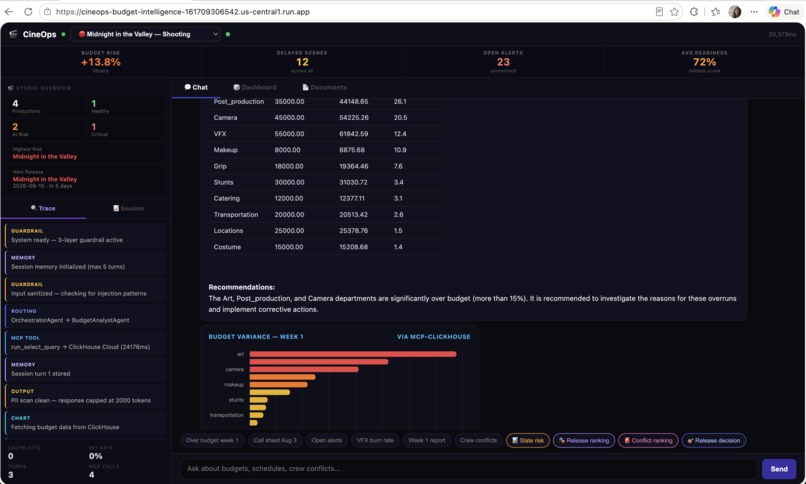Click the CineOps clapperboard logo icon
The image size is (806, 484).
13,34
